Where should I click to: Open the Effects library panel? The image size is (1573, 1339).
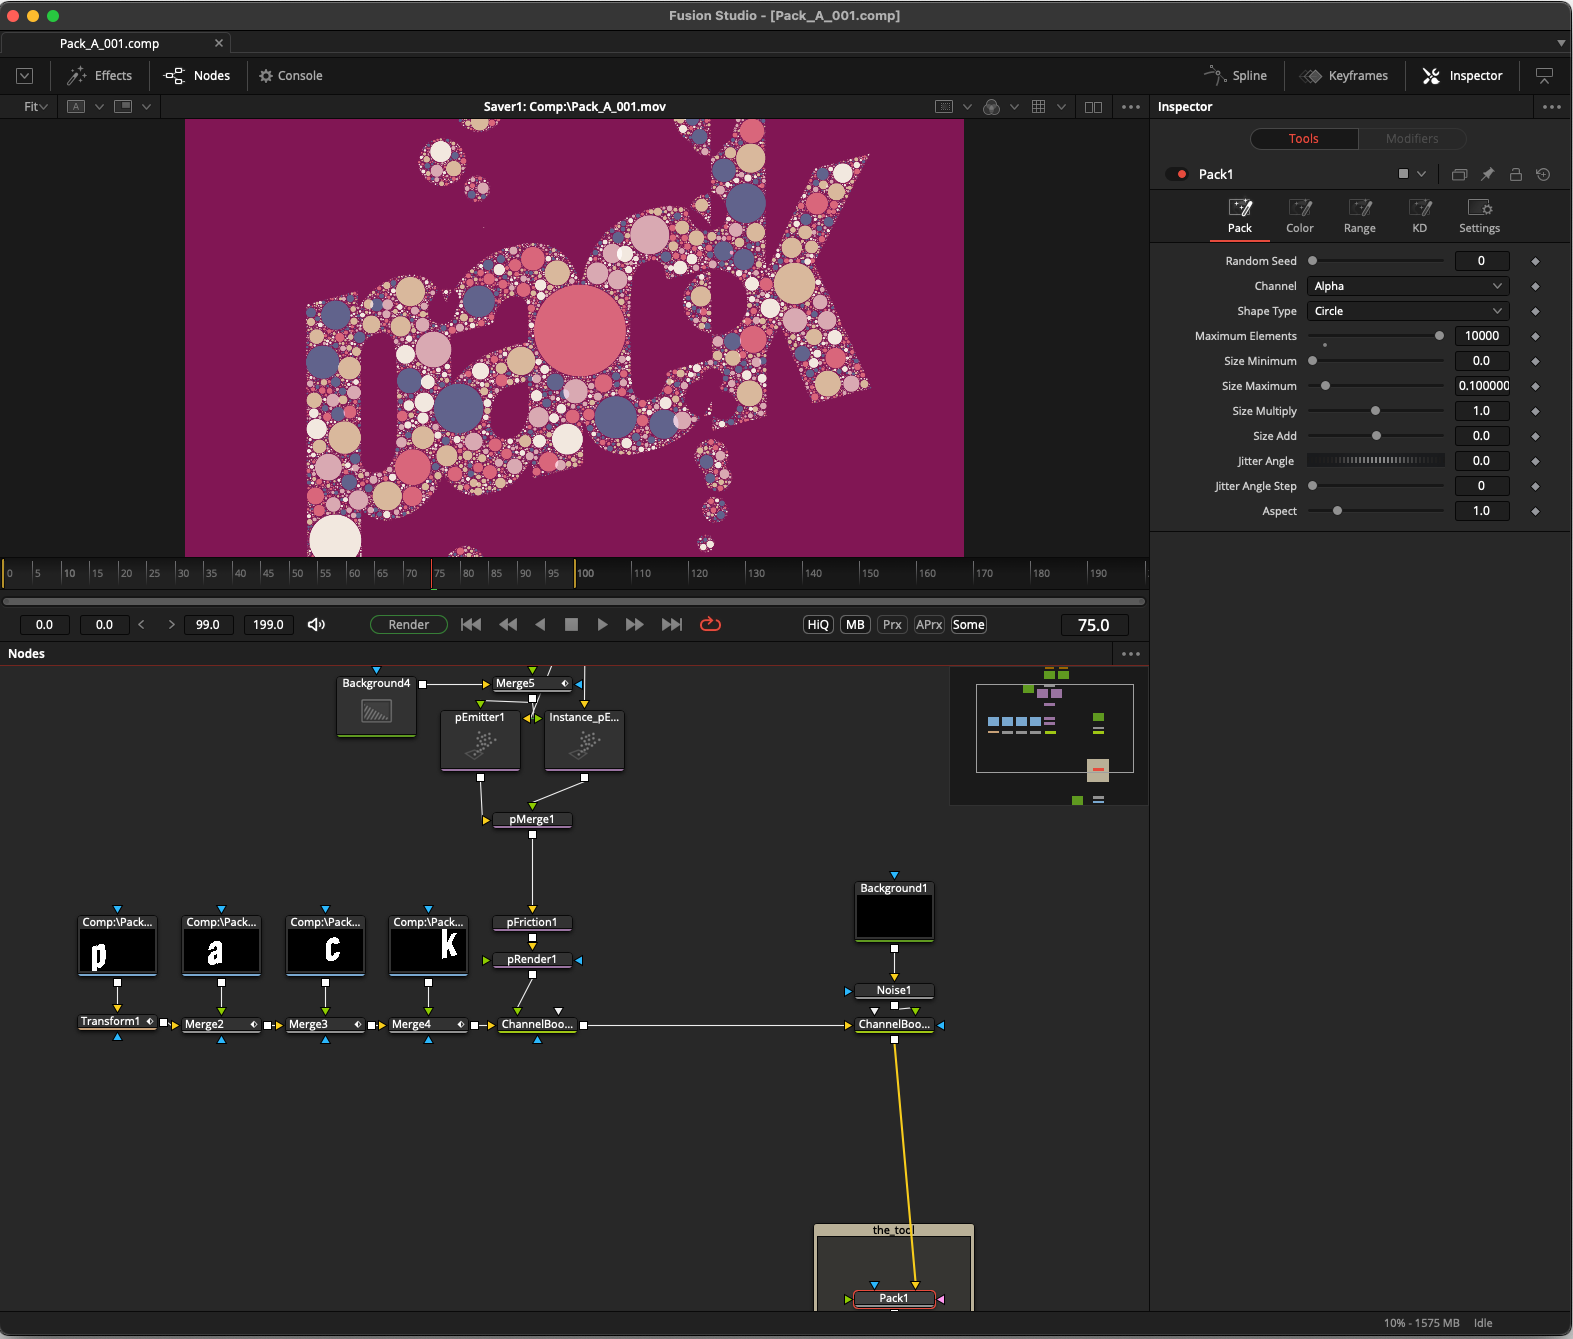click(x=99, y=76)
